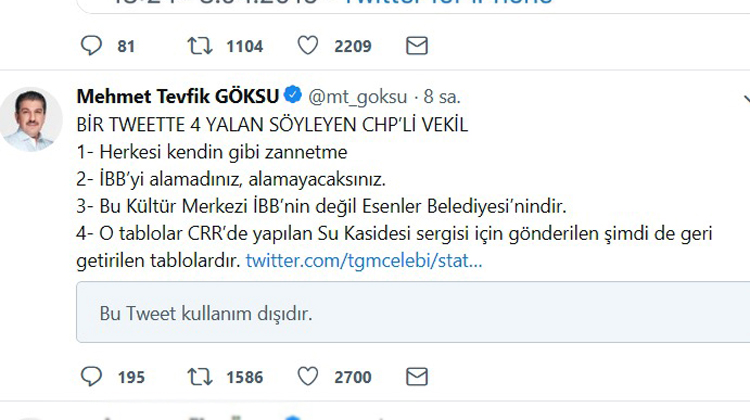
Task: Click the "Bu Tweet kullanım dışıdır" quoted box
Action: (410, 314)
